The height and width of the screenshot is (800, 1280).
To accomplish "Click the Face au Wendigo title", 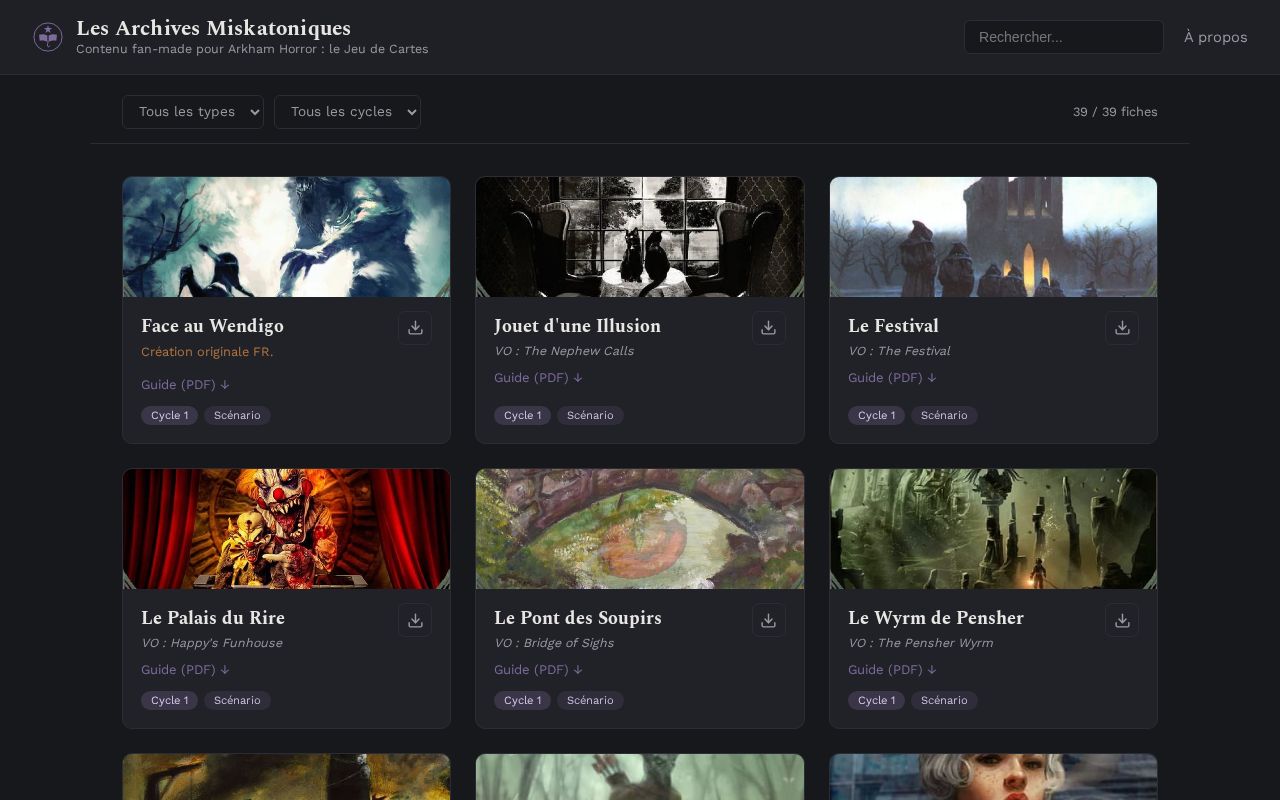I will pyautogui.click(x=212, y=326).
